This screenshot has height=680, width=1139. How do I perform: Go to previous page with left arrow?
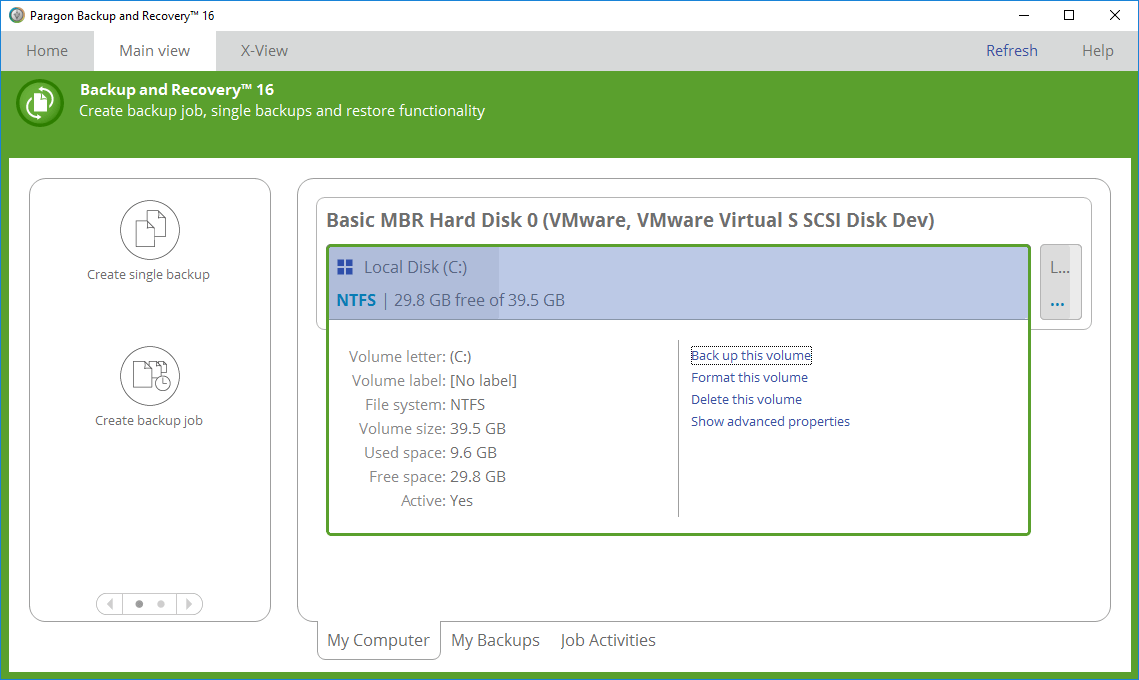[x=110, y=604]
